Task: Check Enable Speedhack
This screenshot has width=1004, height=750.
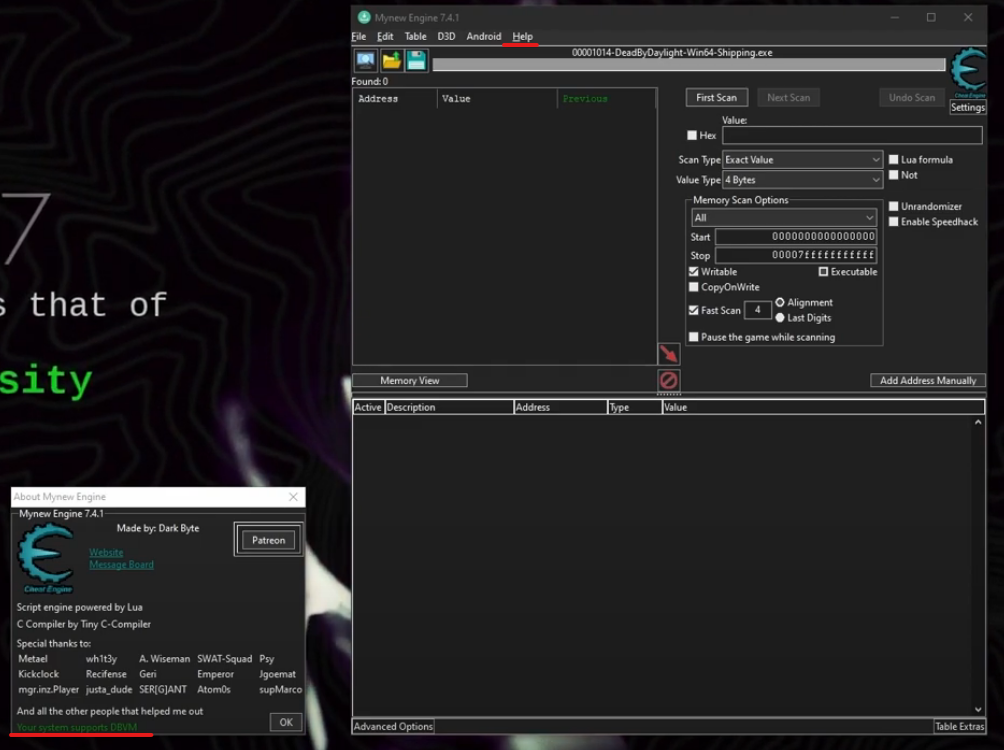Action: (894, 222)
